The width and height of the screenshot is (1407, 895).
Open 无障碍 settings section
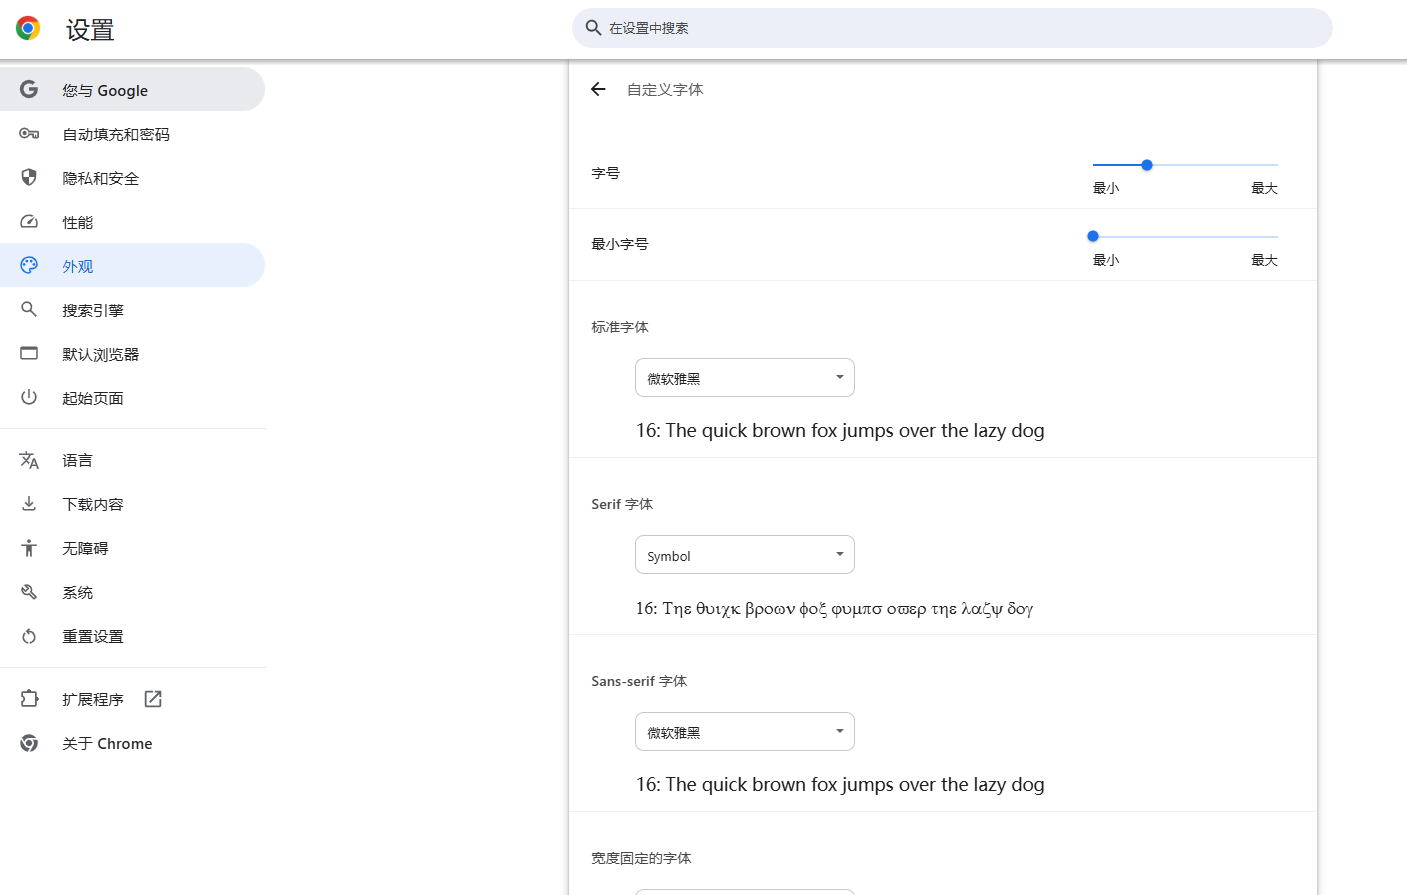[x=132, y=548]
